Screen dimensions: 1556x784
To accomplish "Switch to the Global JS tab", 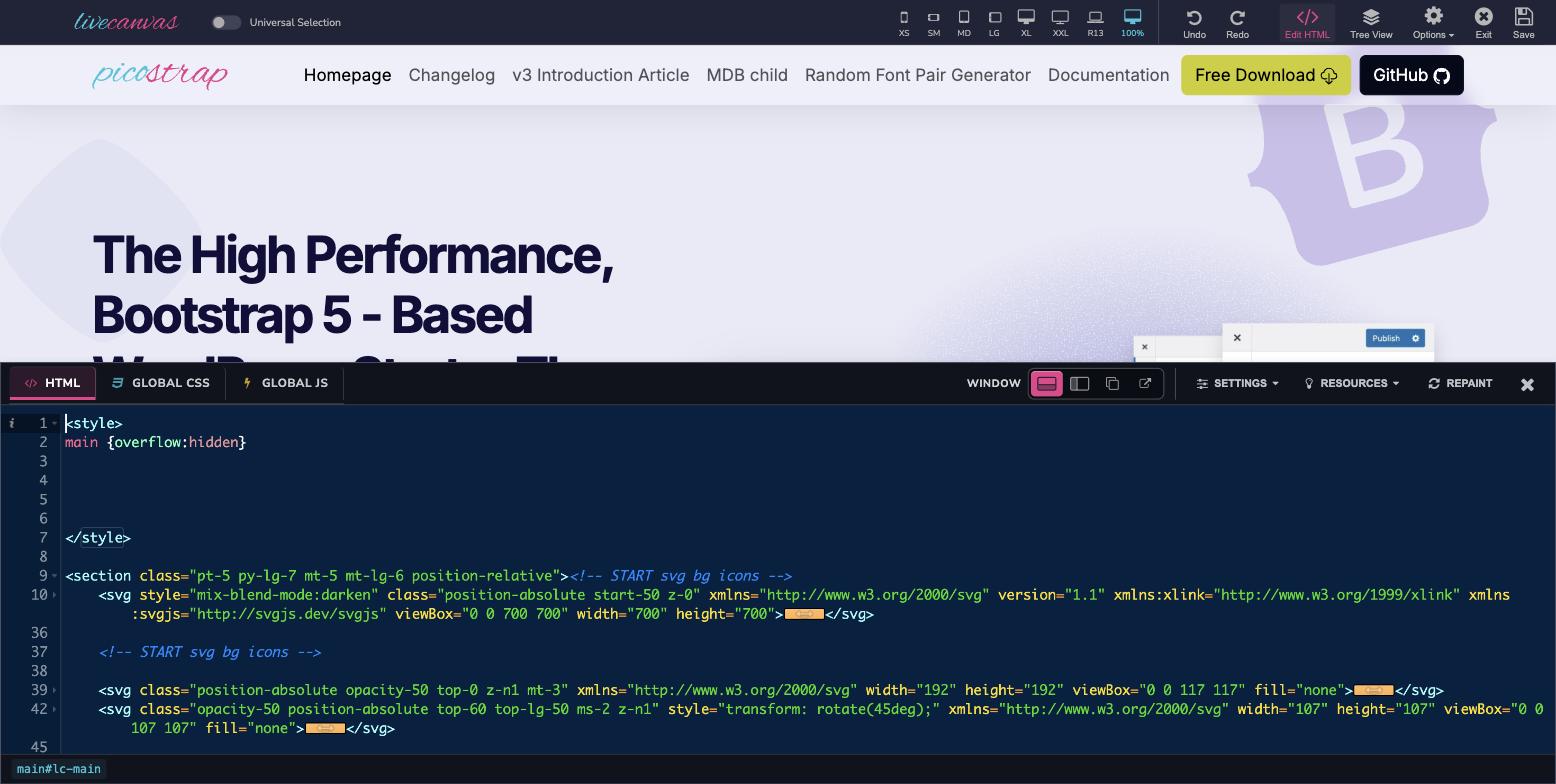I will click(285, 383).
